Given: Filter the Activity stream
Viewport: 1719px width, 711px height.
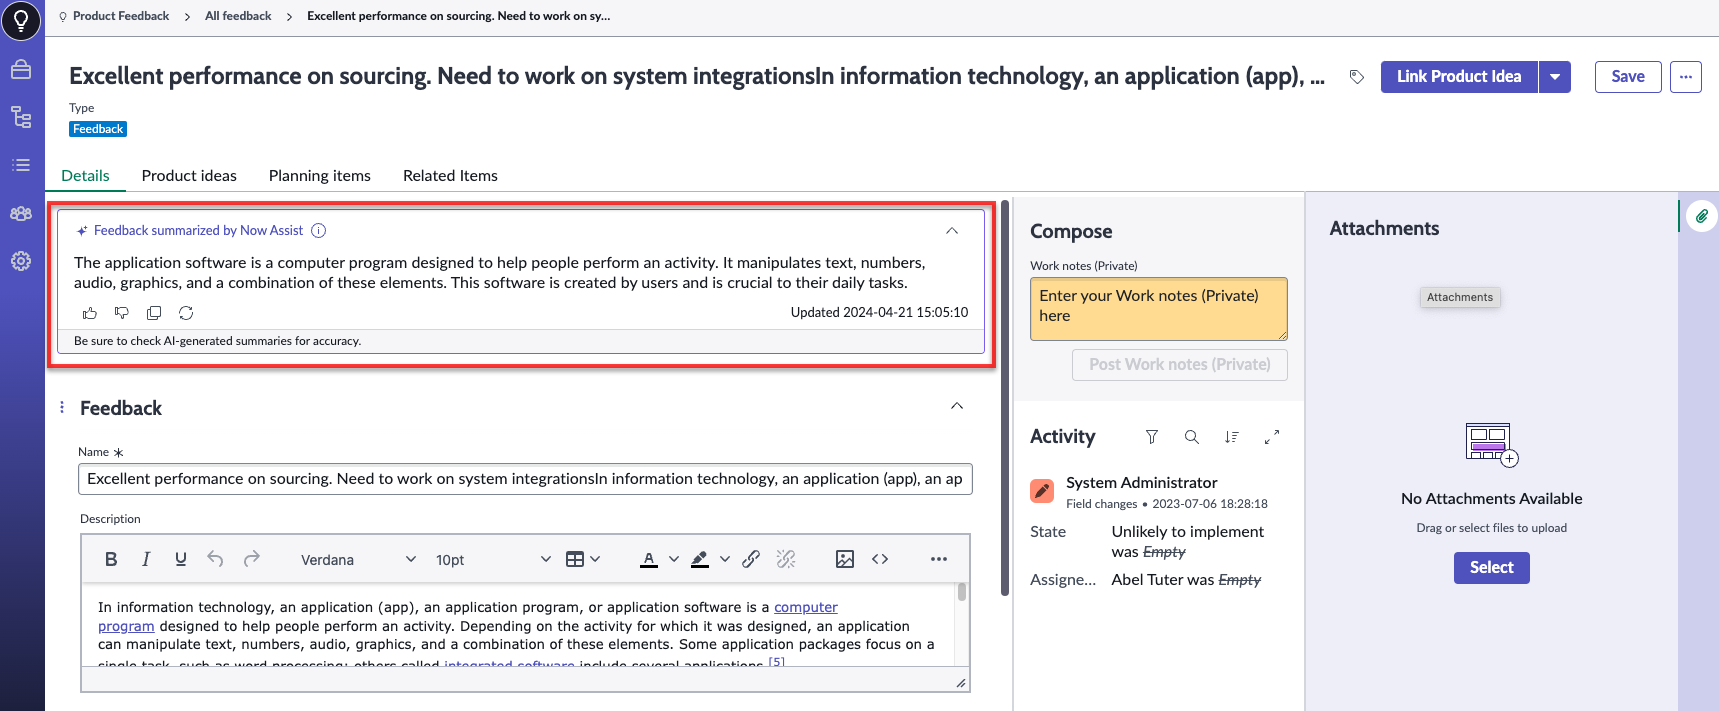Looking at the screenshot, I should pyautogui.click(x=1152, y=437).
